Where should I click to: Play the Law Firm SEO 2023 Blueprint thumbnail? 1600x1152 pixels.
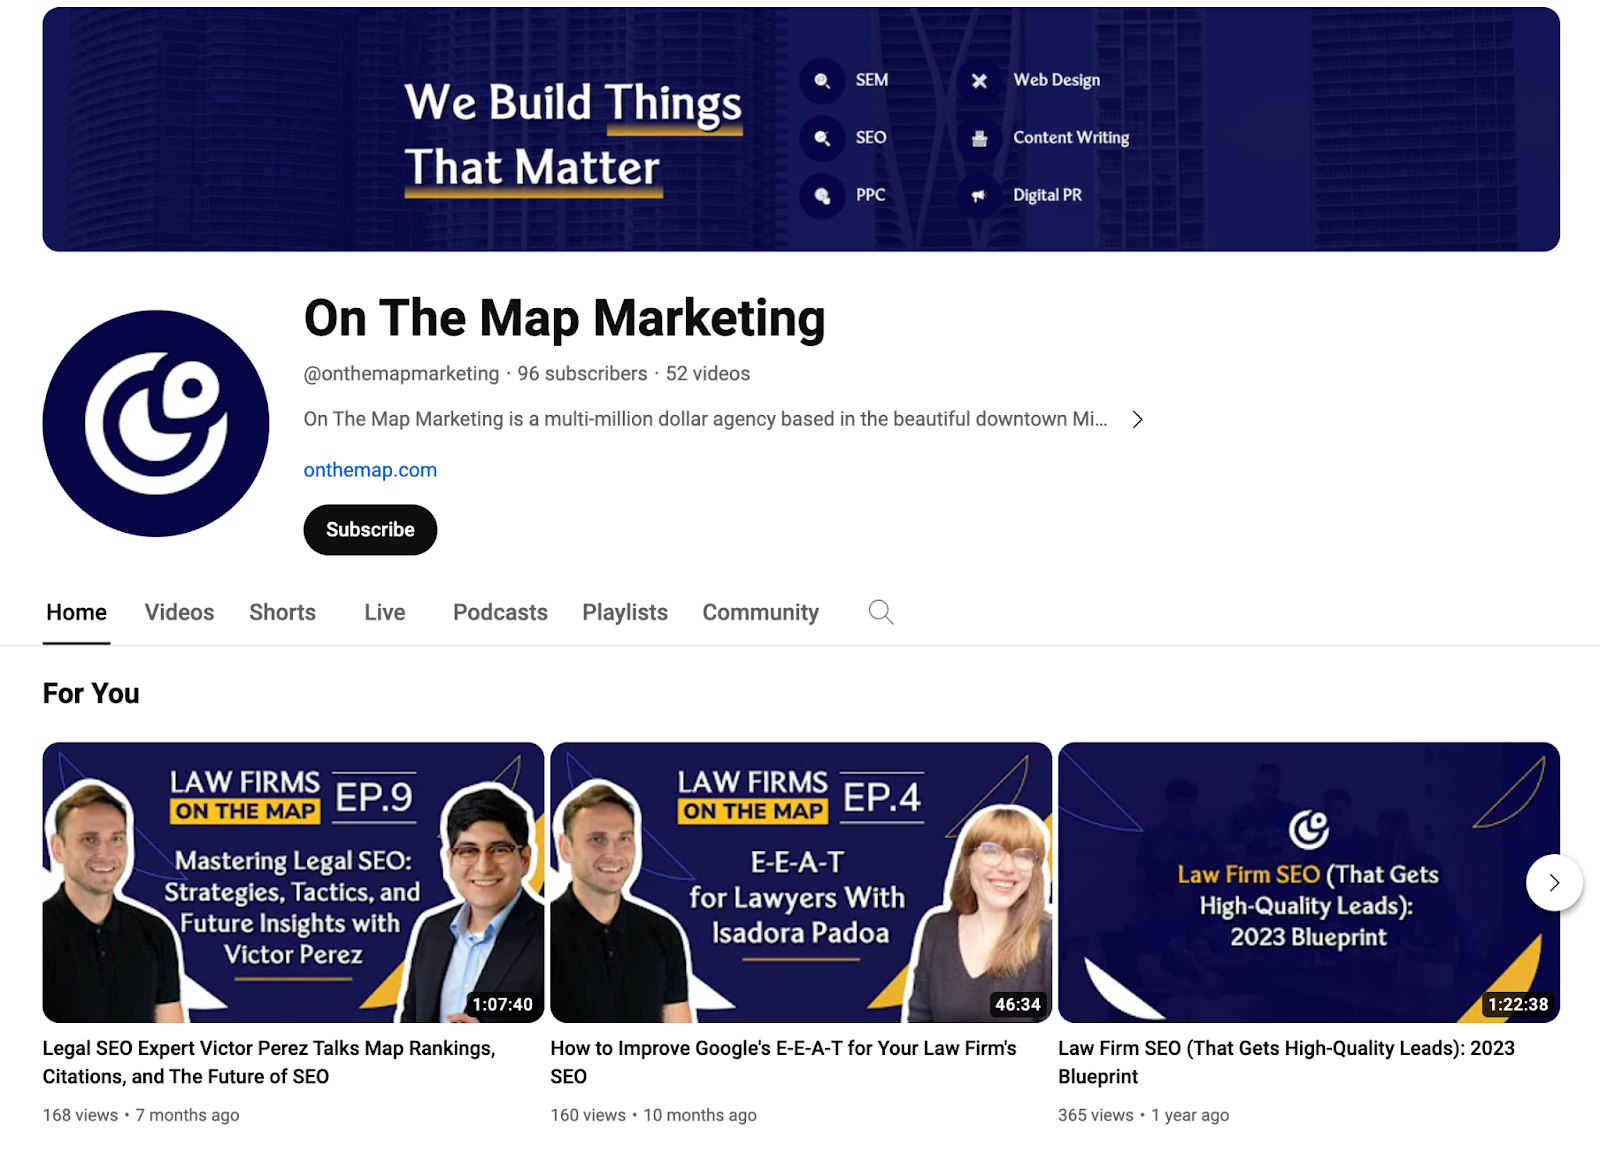1309,882
